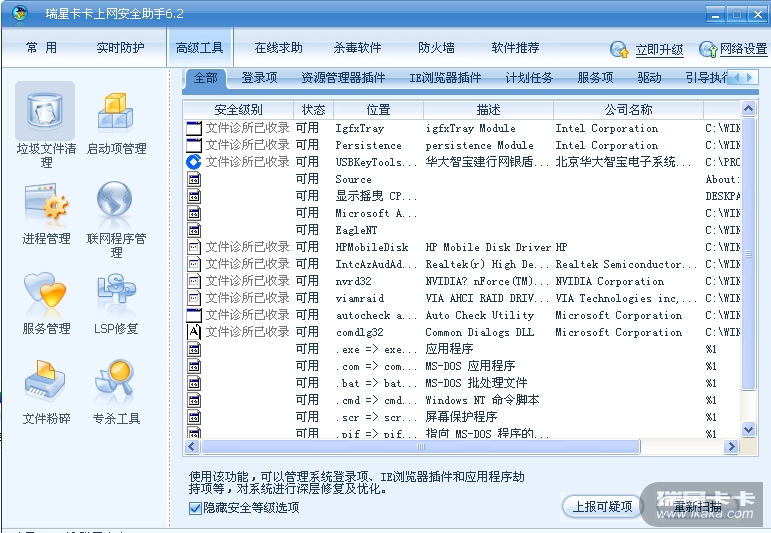The width and height of the screenshot is (771, 533).
Task: Click the vertical scrollbar thumb
Action: [x=748, y=254]
